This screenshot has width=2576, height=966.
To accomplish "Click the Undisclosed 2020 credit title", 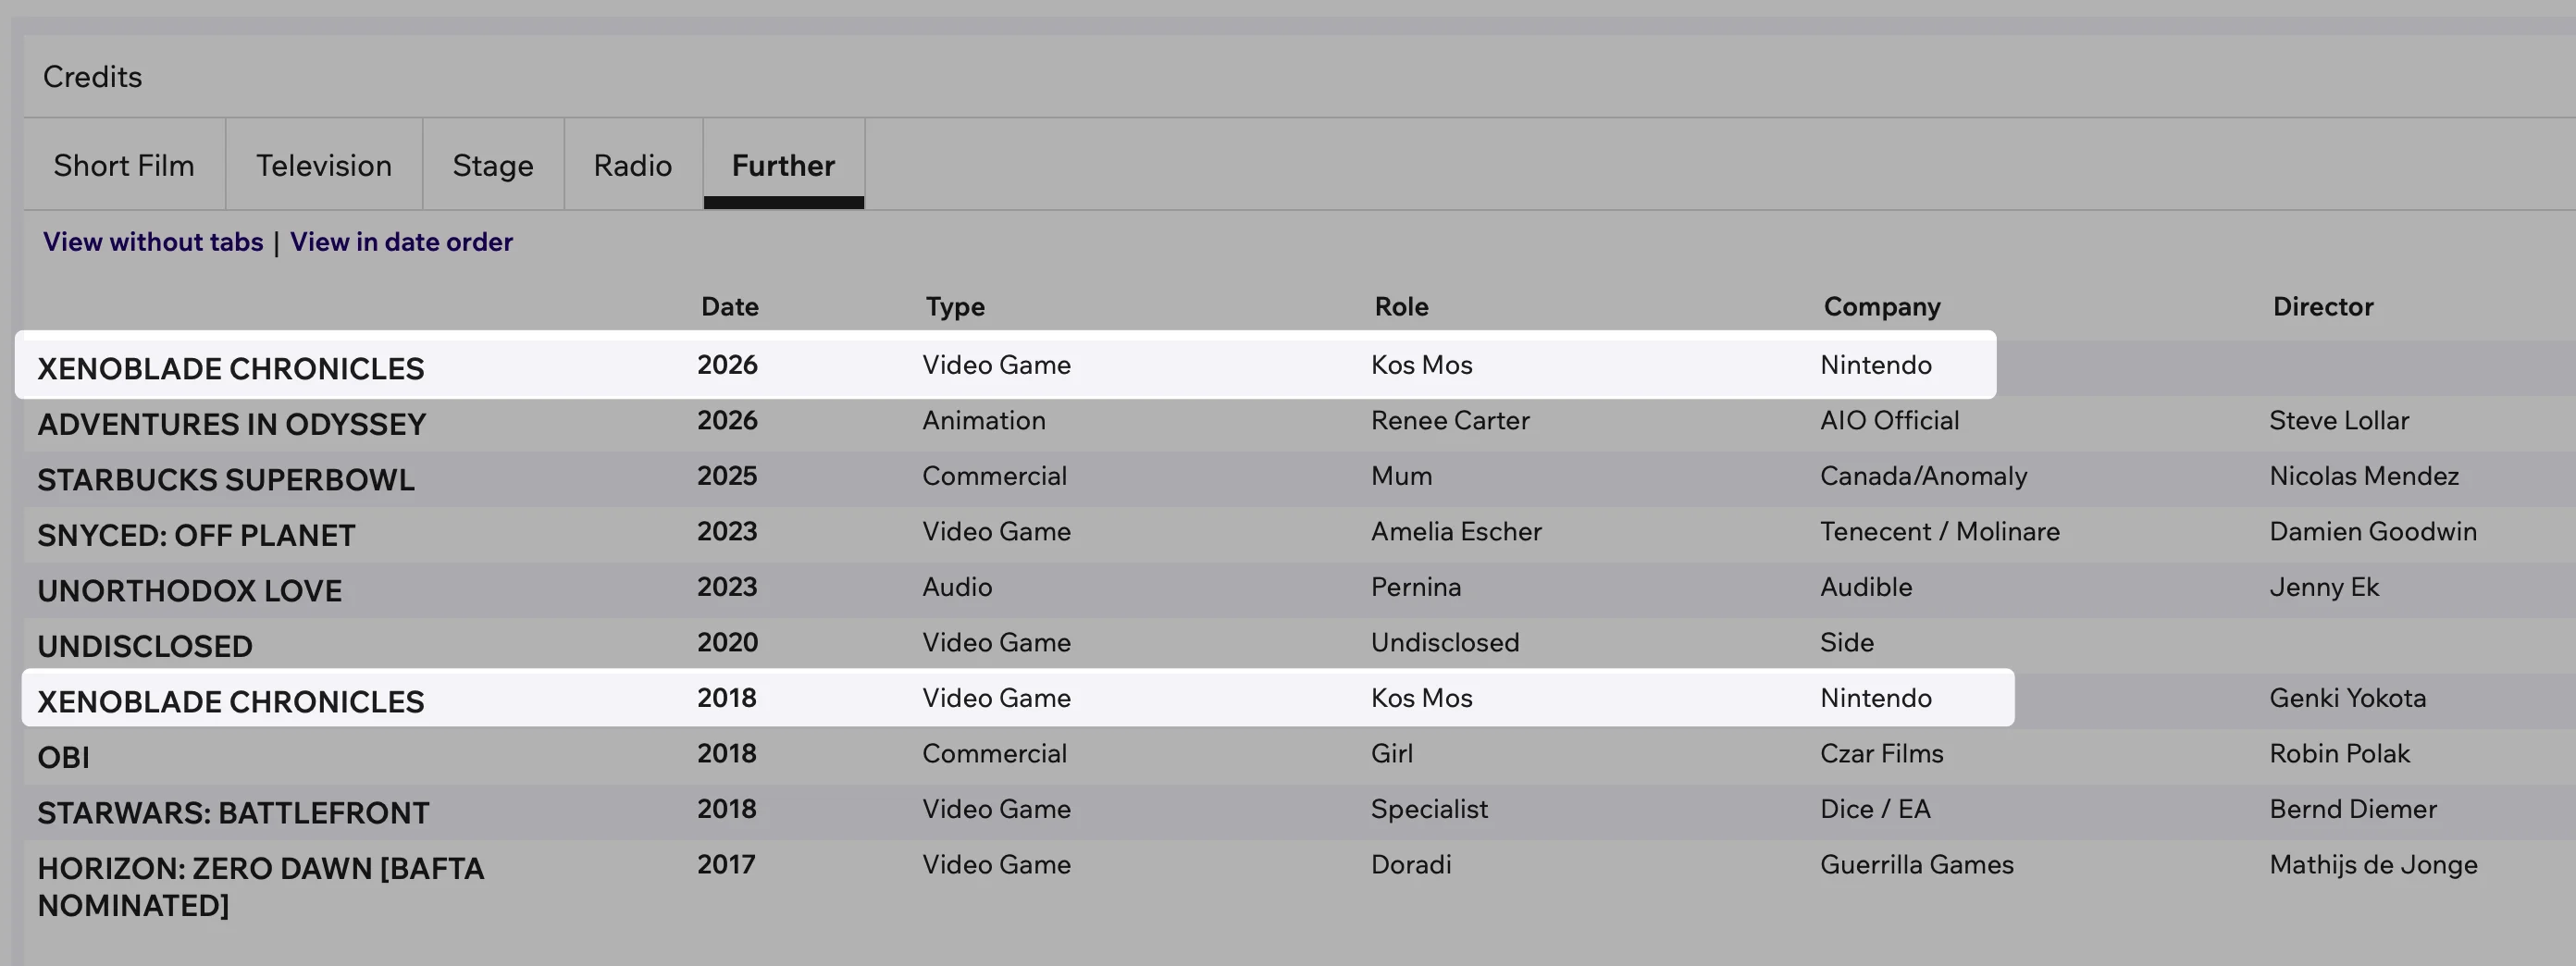I will point(145,647).
